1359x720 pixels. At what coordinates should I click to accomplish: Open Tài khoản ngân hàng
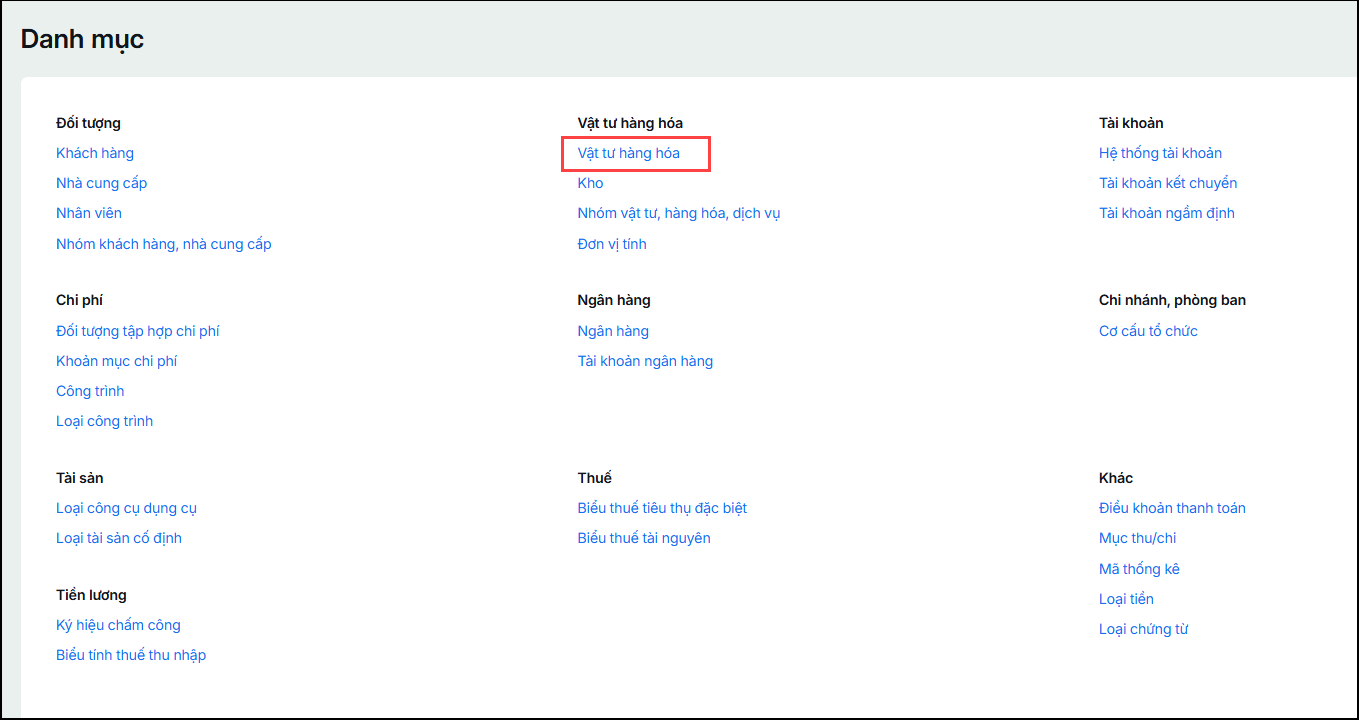(645, 361)
